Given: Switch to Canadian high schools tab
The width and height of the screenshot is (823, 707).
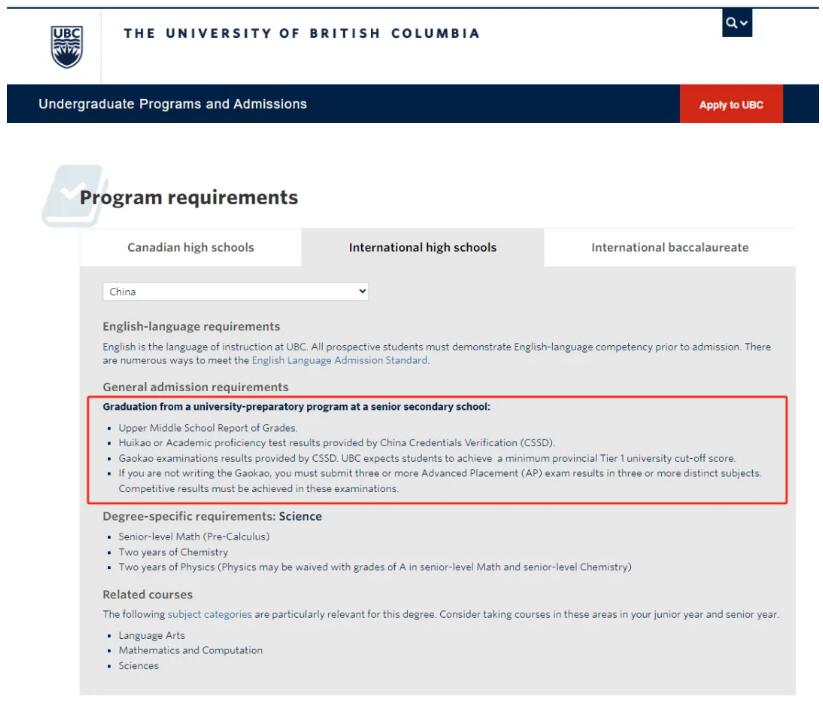Looking at the screenshot, I should click(191, 247).
